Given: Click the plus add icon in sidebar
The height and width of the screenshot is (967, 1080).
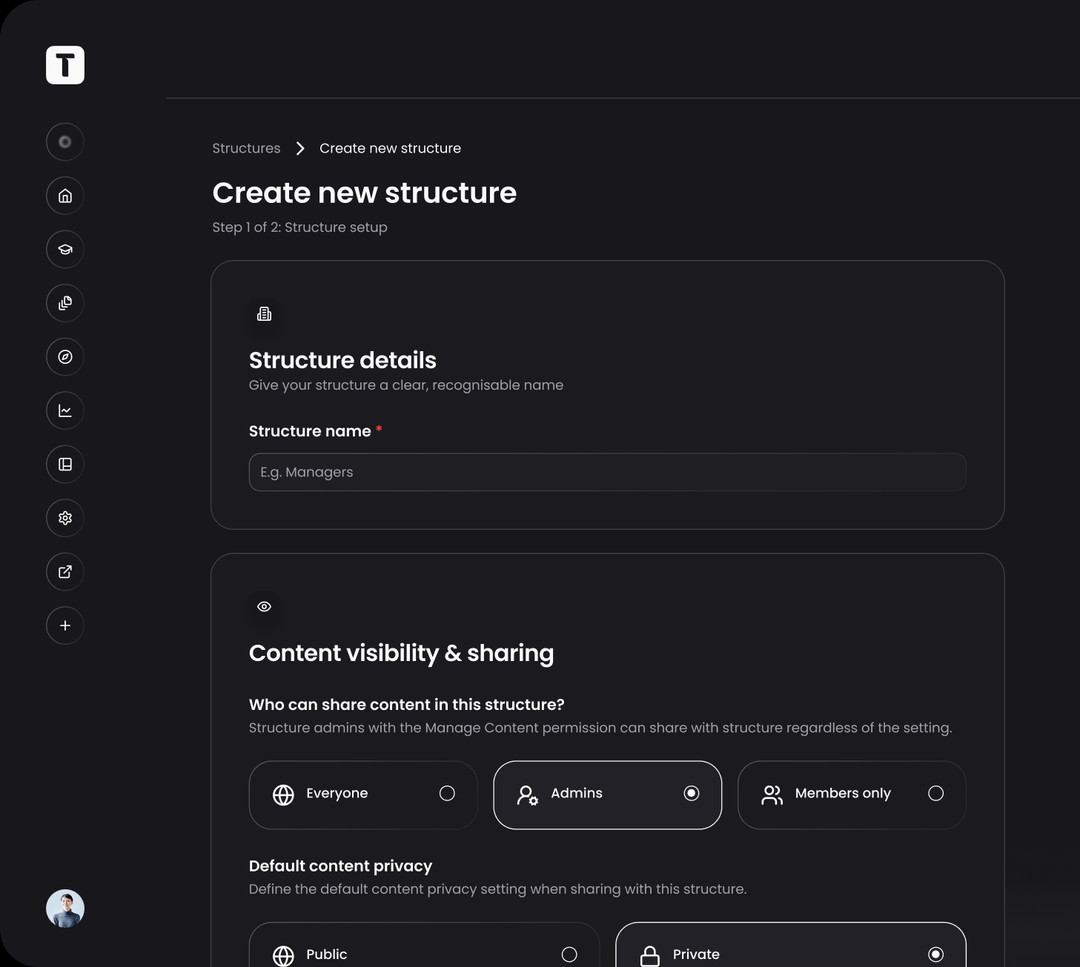Looking at the screenshot, I should (x=65, y=625).
